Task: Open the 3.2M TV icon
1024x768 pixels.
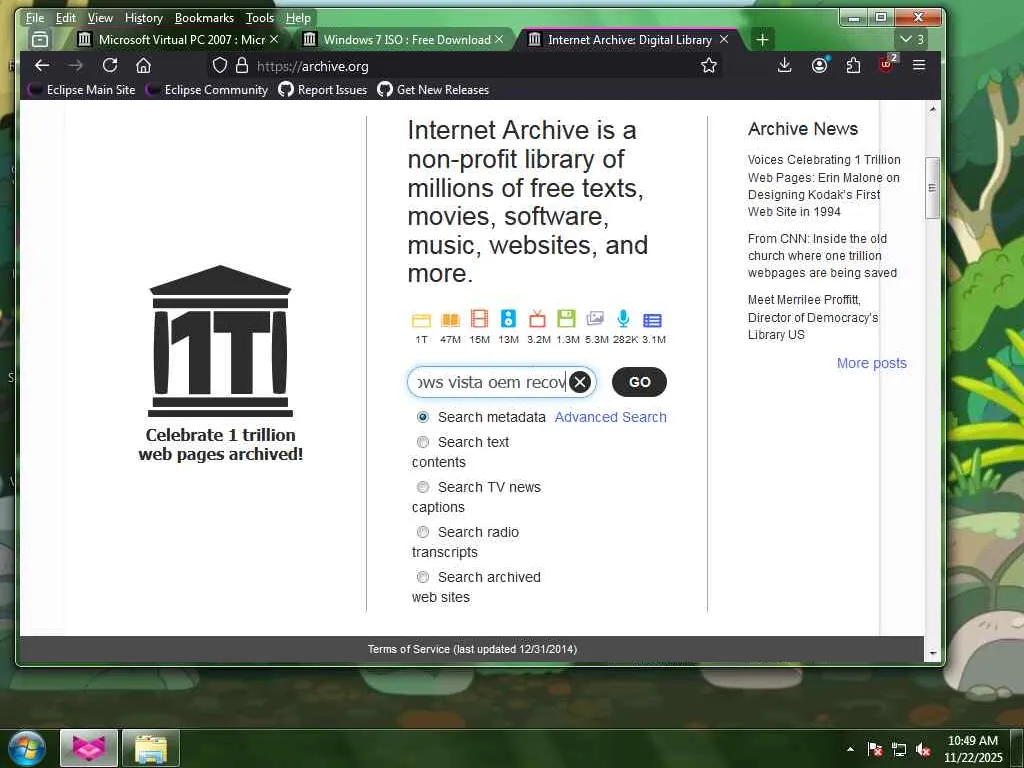Action: 537,319
